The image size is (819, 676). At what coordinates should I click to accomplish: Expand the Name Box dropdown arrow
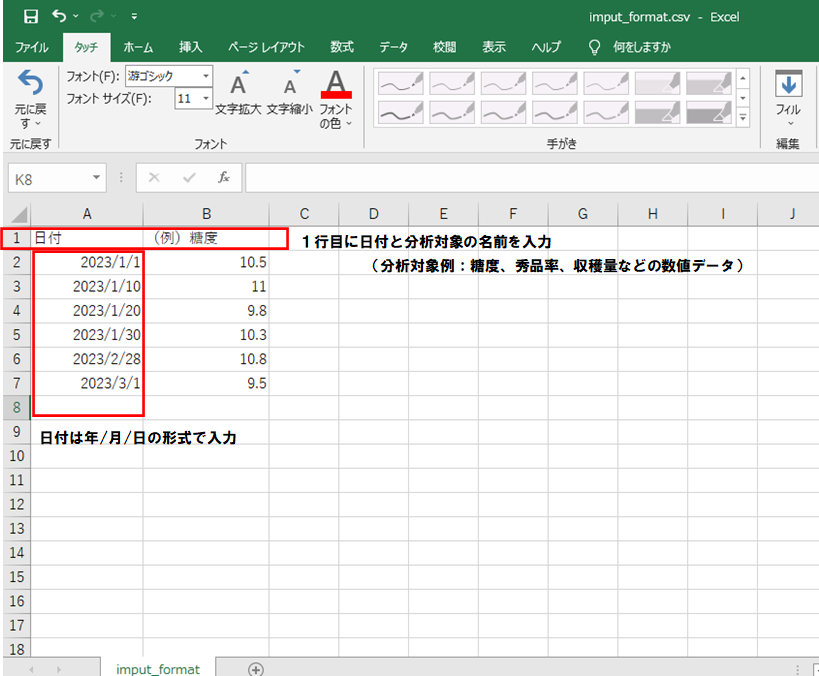pos(97,177)
